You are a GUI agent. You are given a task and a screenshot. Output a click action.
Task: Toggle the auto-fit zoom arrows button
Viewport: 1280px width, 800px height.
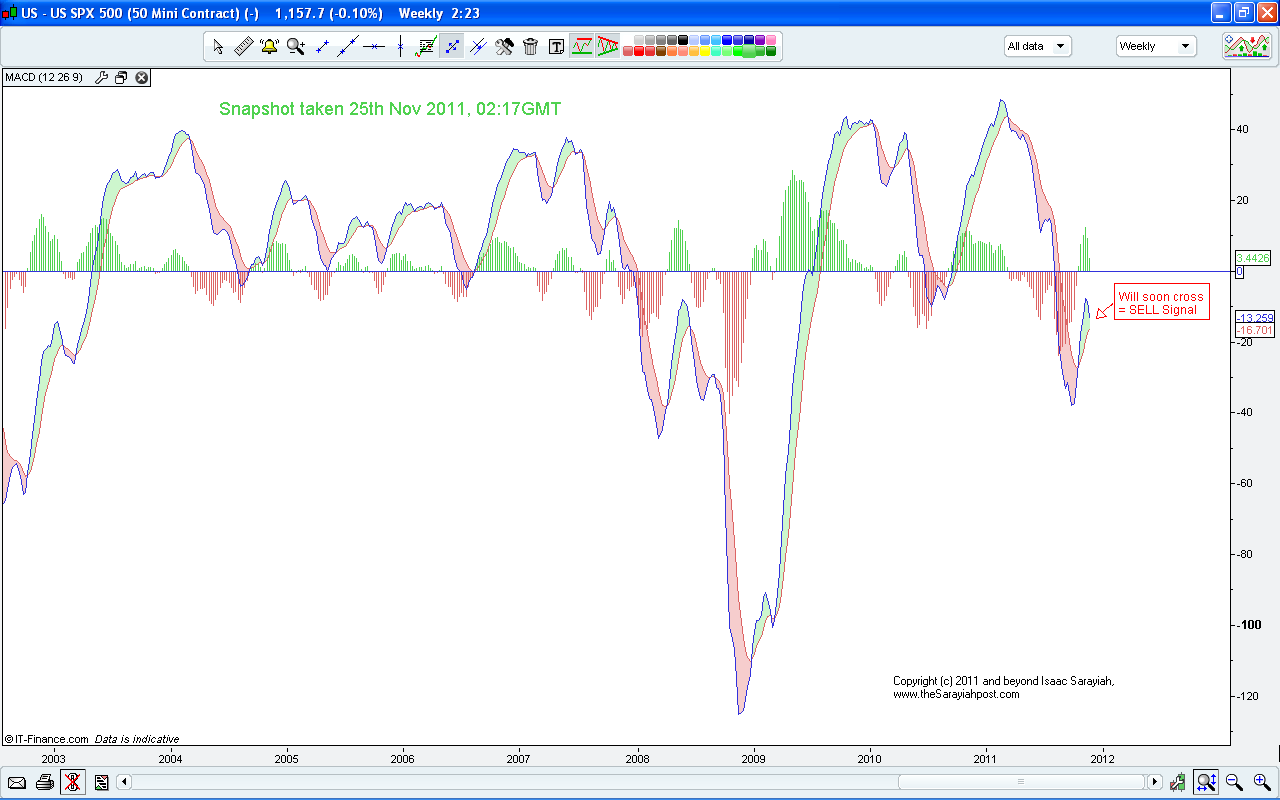1206,782
